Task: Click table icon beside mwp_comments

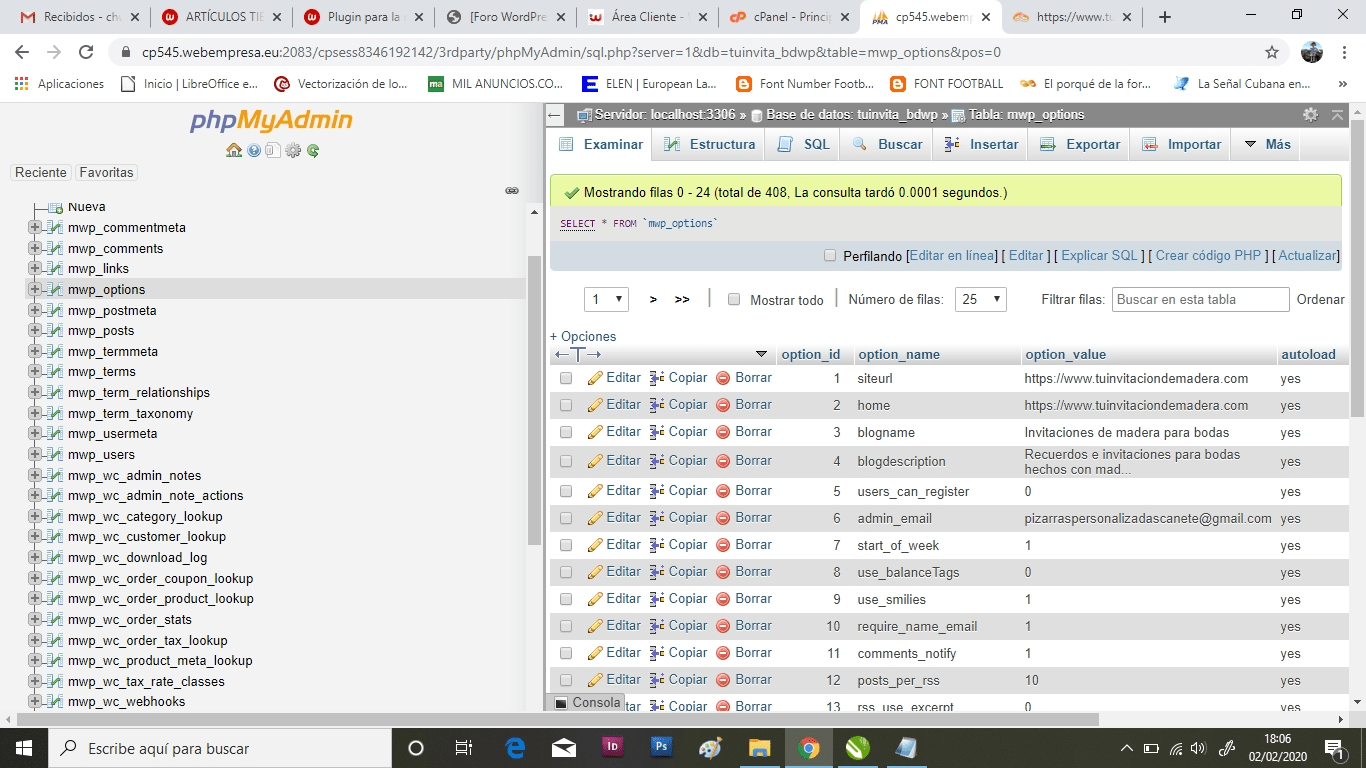Action: coord(56,248)
